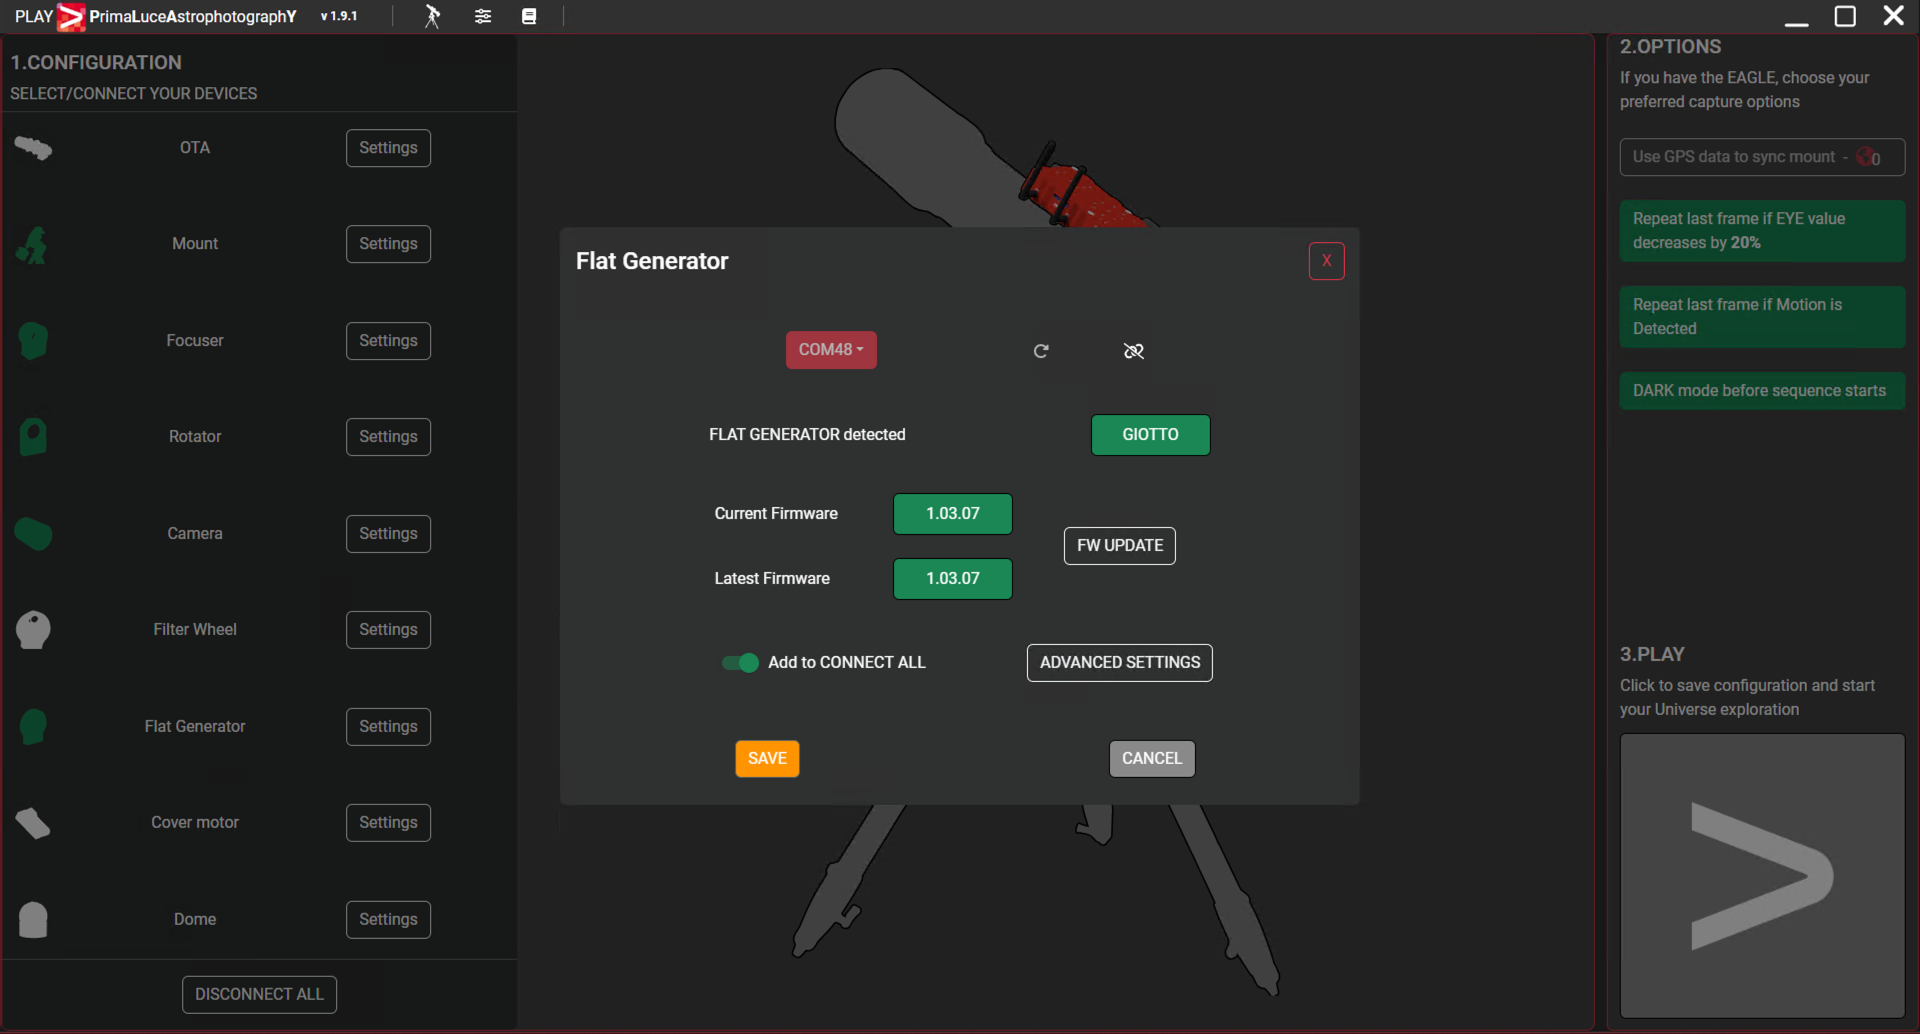Click the Cover motor device icon

[x=33, y=823]
